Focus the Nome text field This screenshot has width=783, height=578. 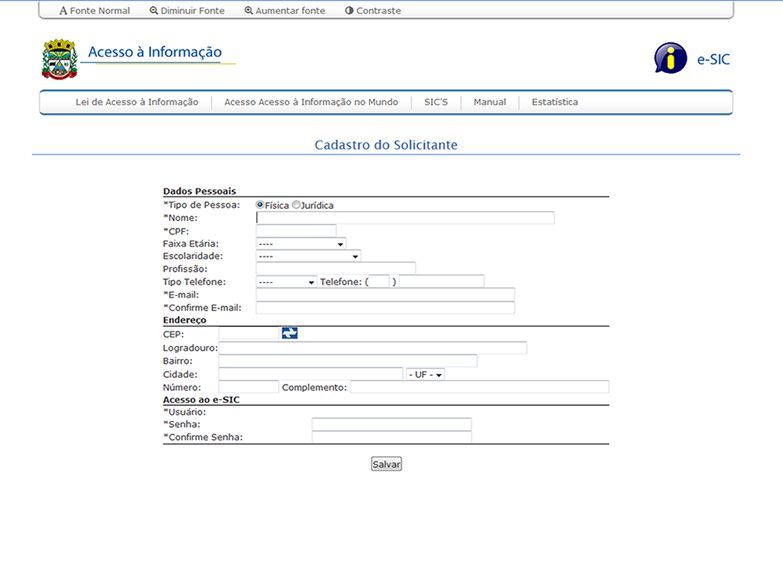(x=405, y=217)
